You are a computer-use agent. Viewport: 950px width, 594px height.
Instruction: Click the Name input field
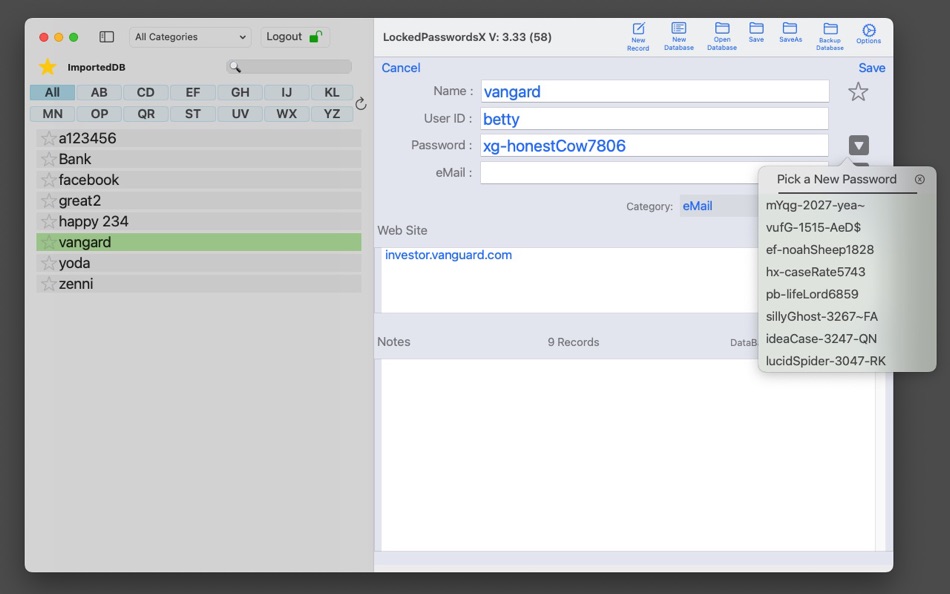coord(654,92)
